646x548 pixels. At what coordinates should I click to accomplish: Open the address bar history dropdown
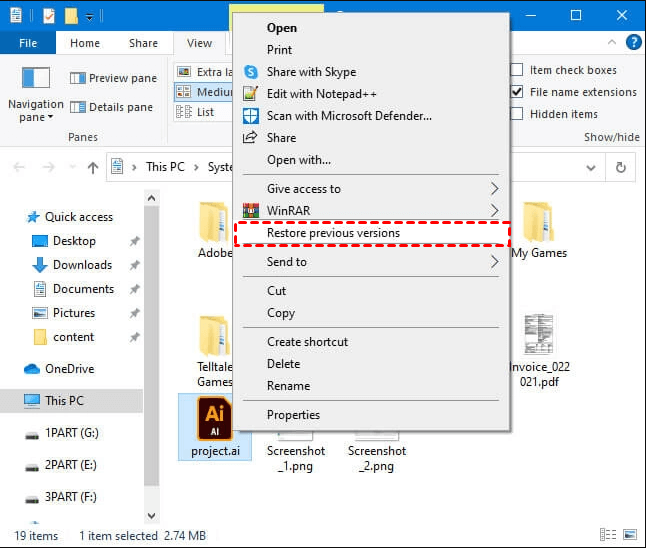(x=591, y=168)
